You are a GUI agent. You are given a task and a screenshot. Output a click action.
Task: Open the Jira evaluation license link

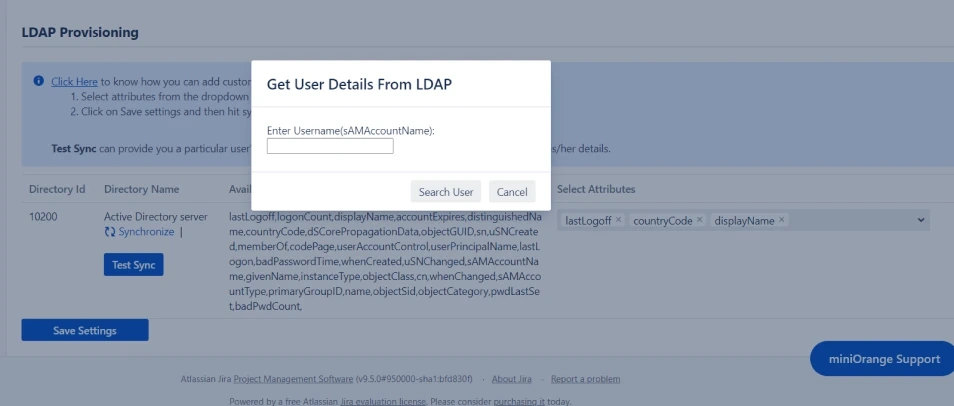click(x=383, y=402)
